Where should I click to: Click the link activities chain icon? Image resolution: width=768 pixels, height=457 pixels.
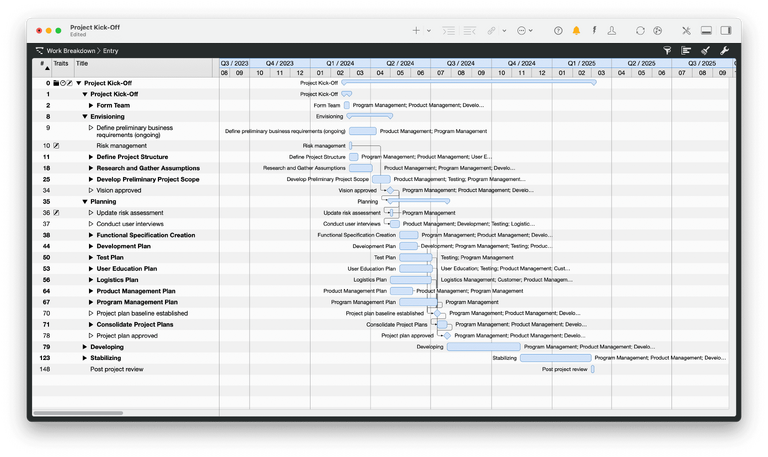pos(491,31)
